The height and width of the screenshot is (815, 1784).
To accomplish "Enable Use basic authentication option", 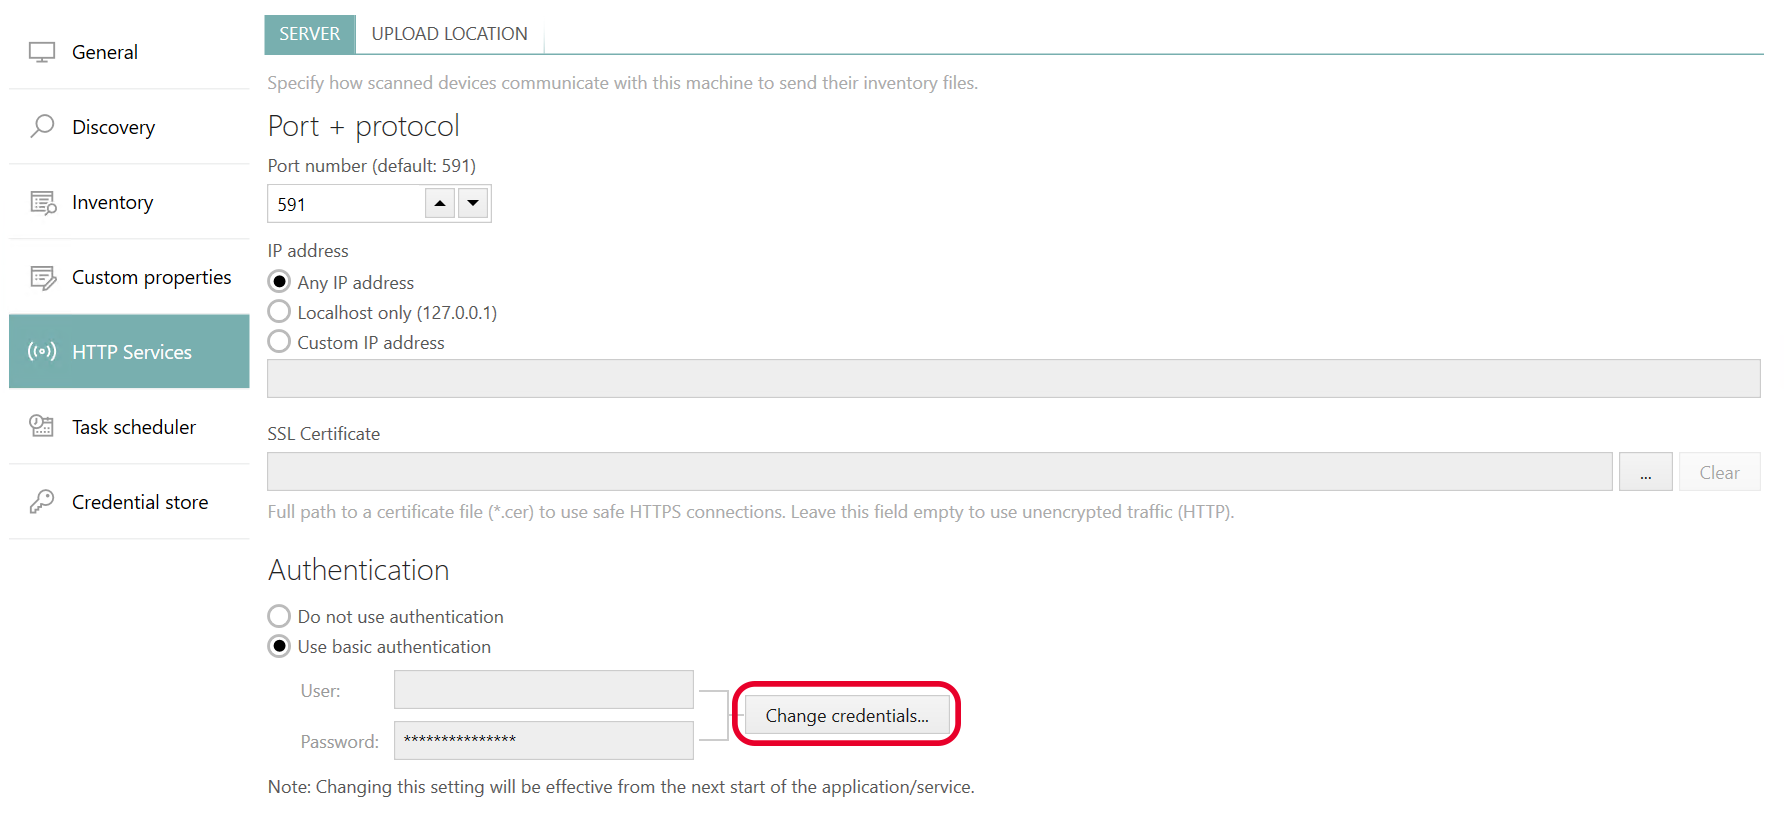I will [280, 646].
